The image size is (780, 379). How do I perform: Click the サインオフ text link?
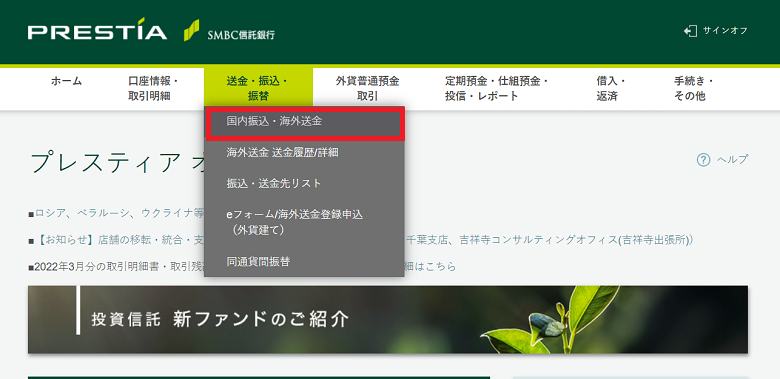pos(725,31)
